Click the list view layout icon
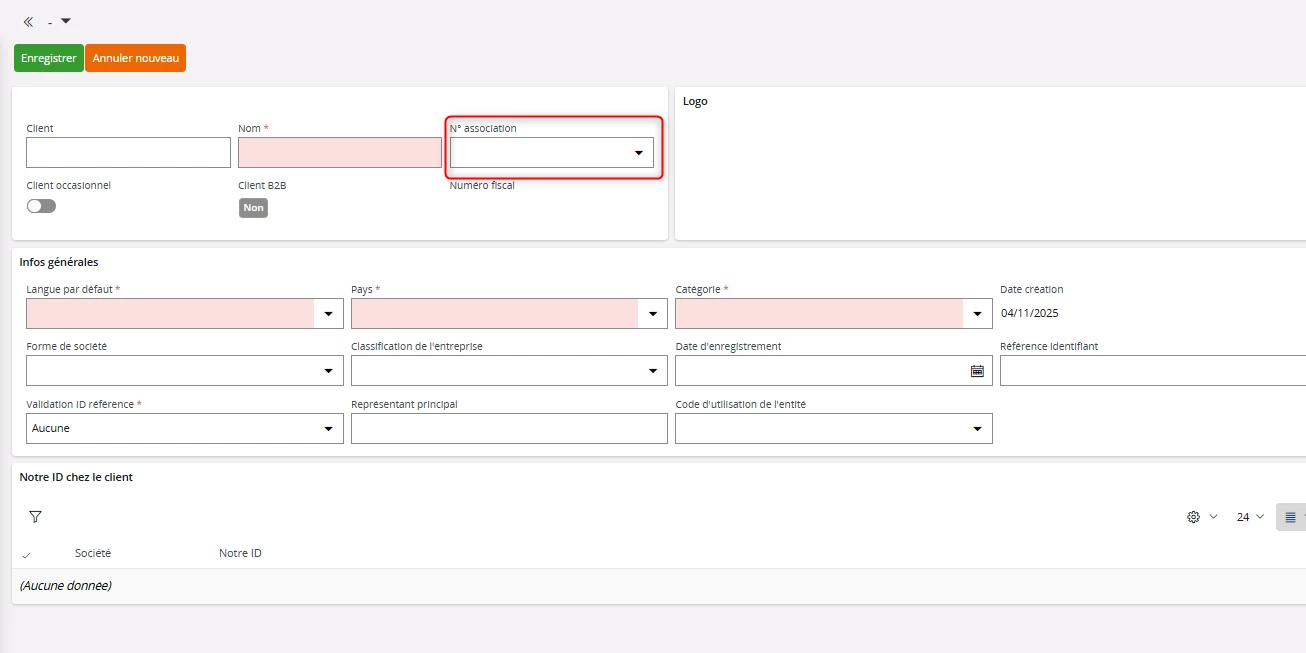 tap(1290, 517)
